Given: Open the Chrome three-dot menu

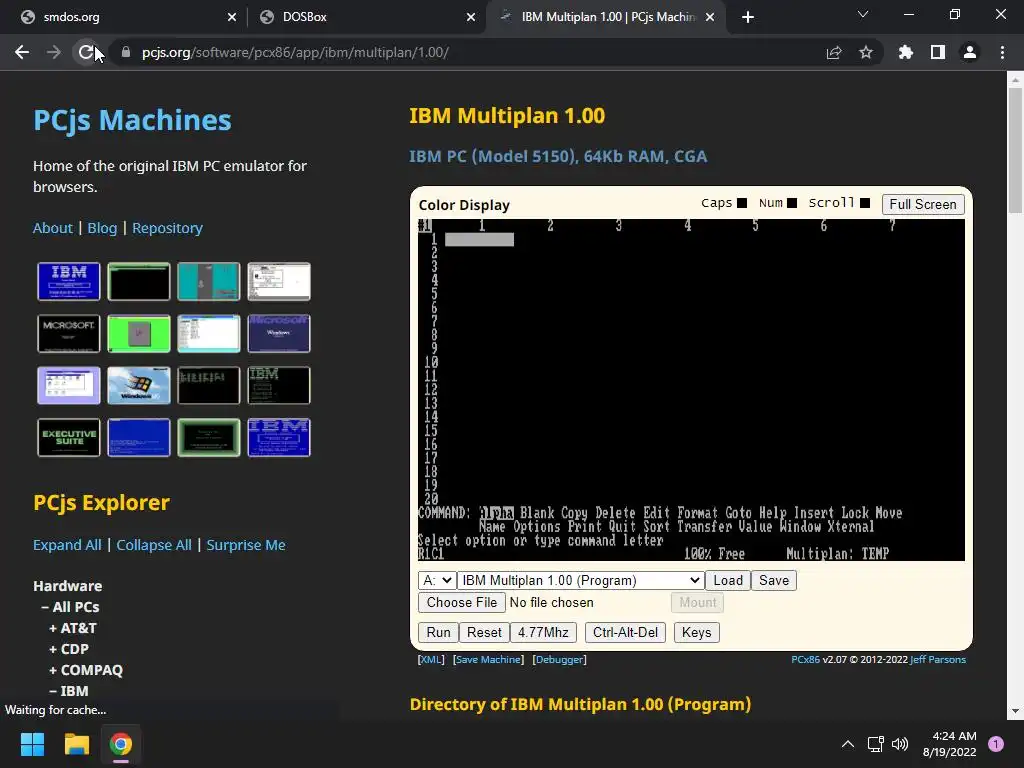Looking at the screenshot, I should pos(1002,52).
